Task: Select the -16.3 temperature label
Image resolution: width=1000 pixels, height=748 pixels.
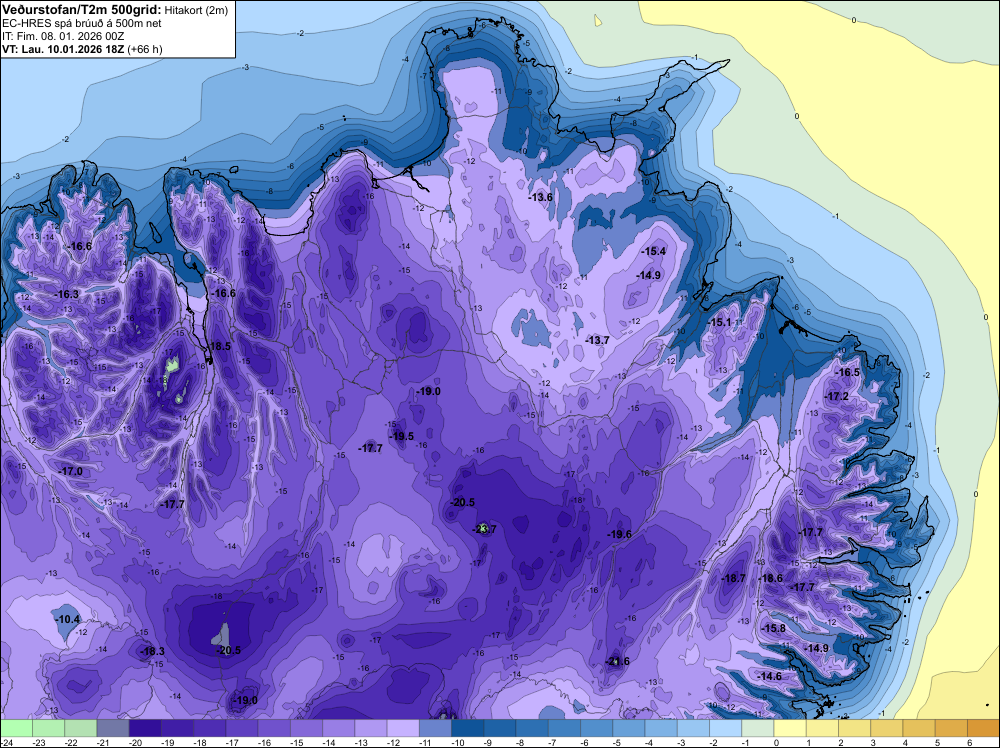Action: coord(66,294)
